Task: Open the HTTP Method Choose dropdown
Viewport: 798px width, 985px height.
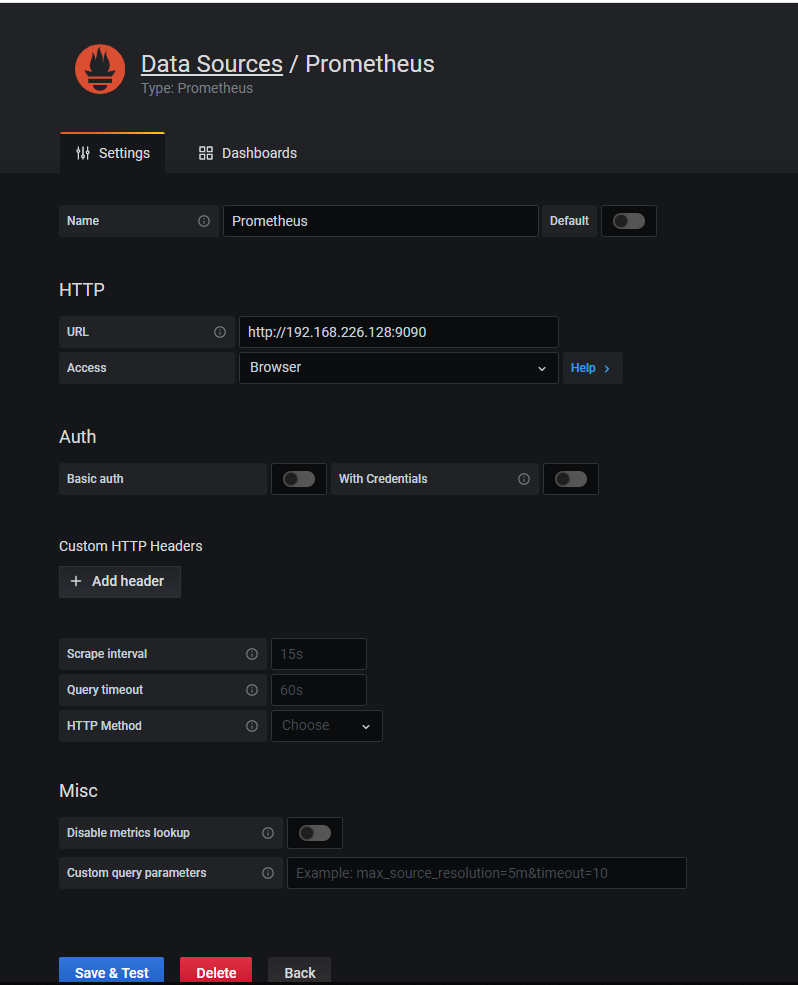Action: point(326,726)
